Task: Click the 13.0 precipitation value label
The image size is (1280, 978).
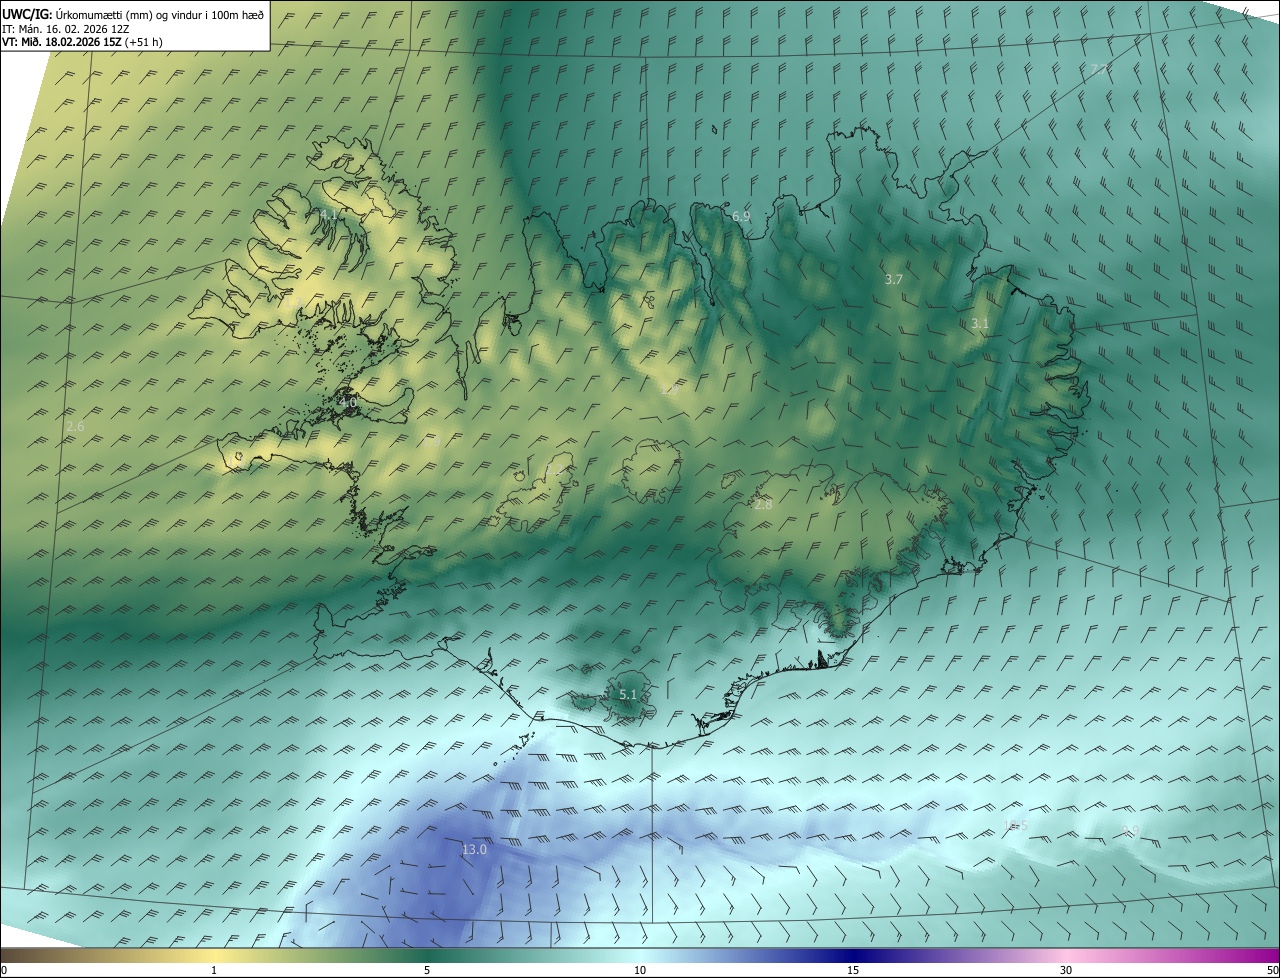Action: click(474, 850)
